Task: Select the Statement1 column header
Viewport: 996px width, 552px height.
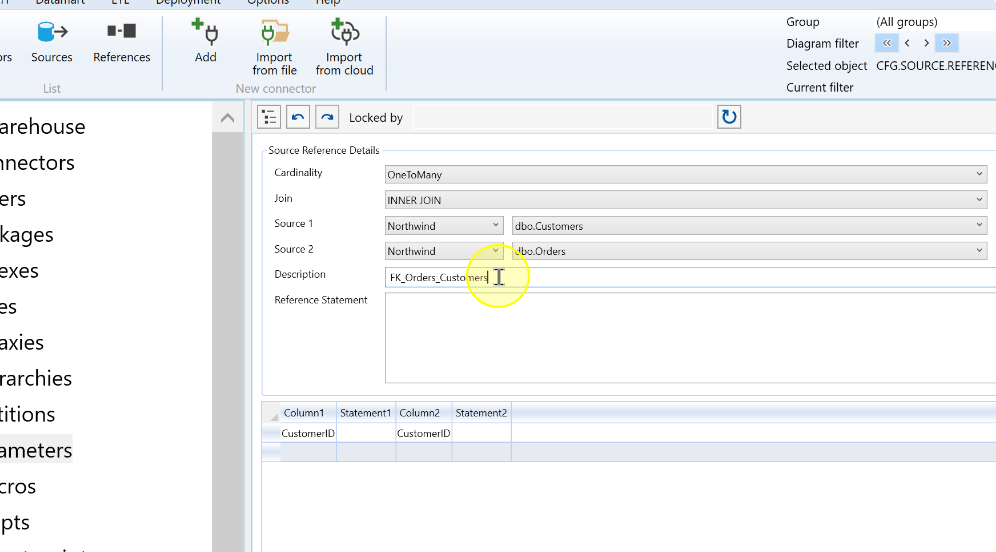Action: tap(365, 413)
